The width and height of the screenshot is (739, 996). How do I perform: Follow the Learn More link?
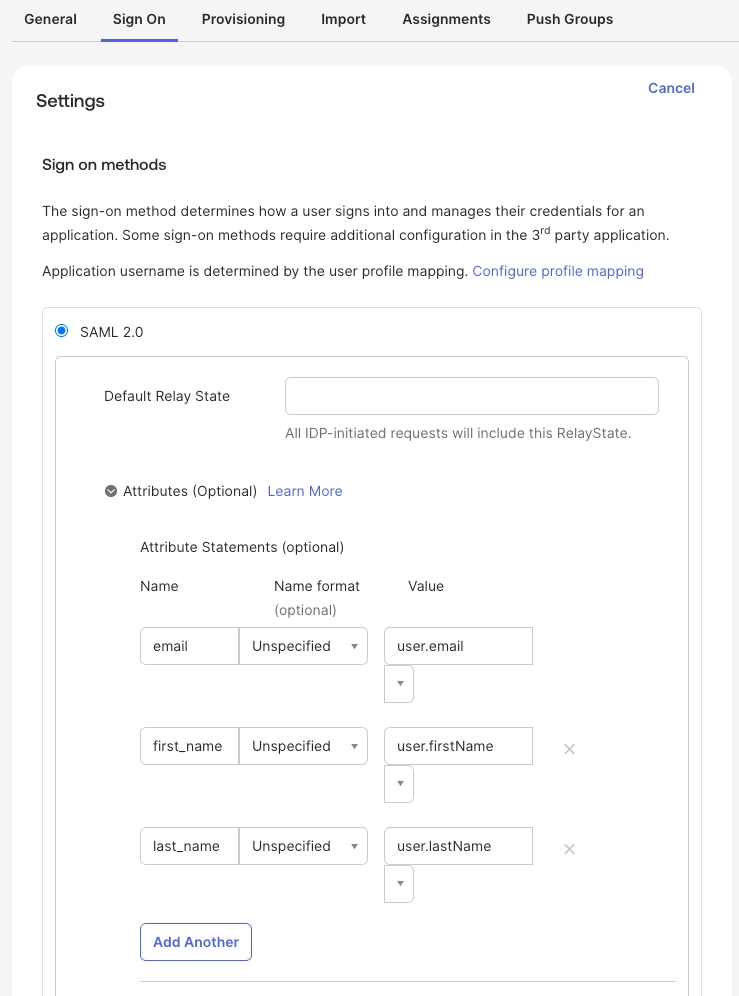click(x=305, y=491)
